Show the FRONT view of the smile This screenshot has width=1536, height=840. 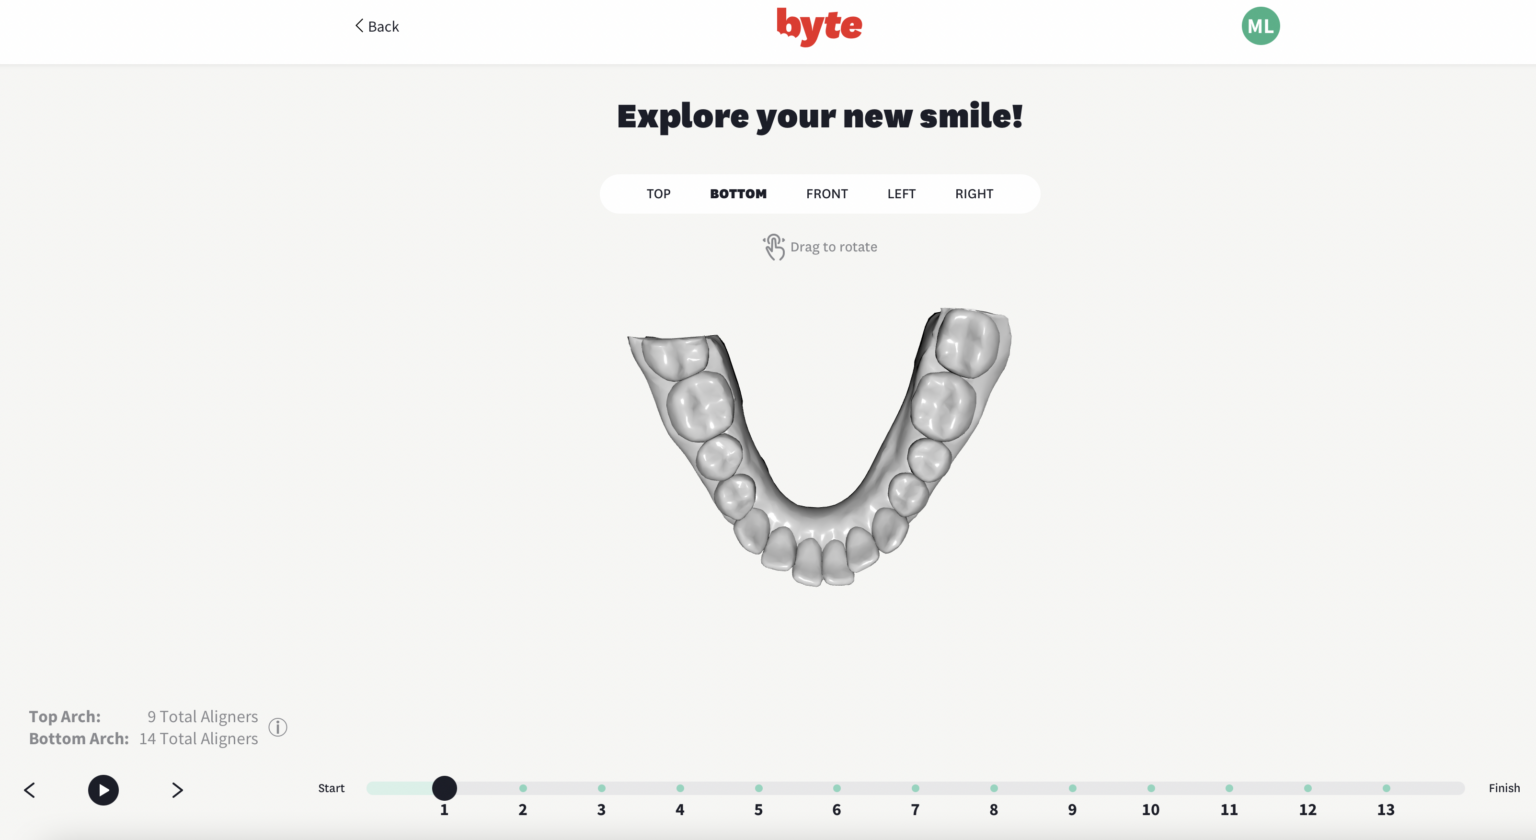pyautogui.click(x=826, y=193)
